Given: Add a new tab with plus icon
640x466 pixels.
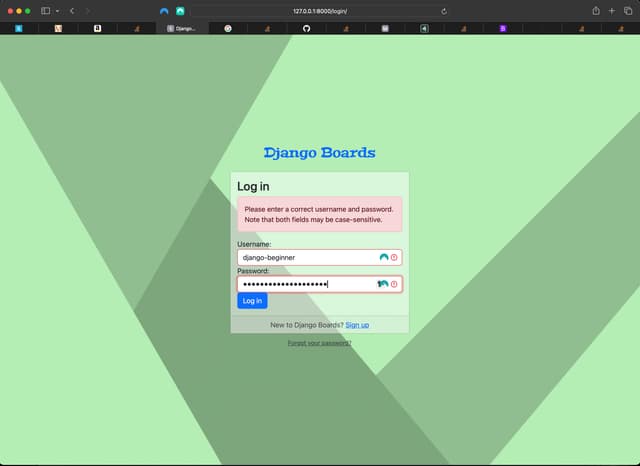Looking at the screenshot, I should 611,11.
